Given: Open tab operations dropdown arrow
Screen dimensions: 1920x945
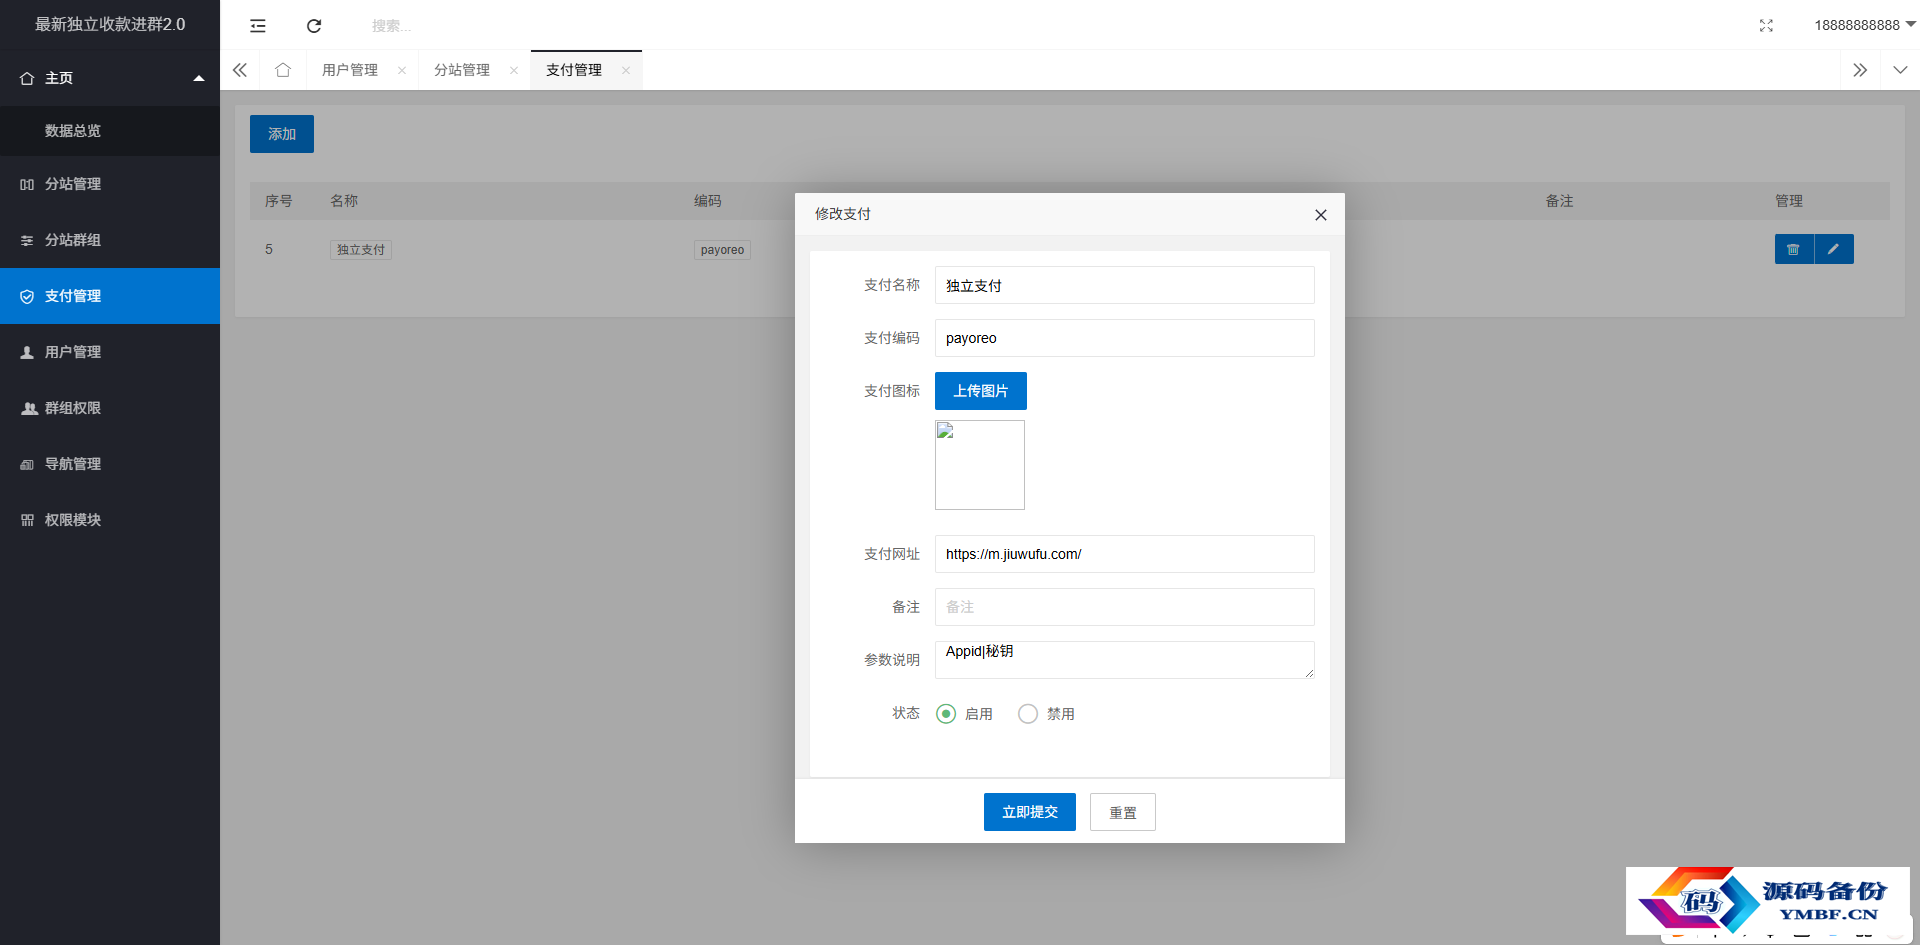Looking at the screenshot, I should tap(1900, 70).
